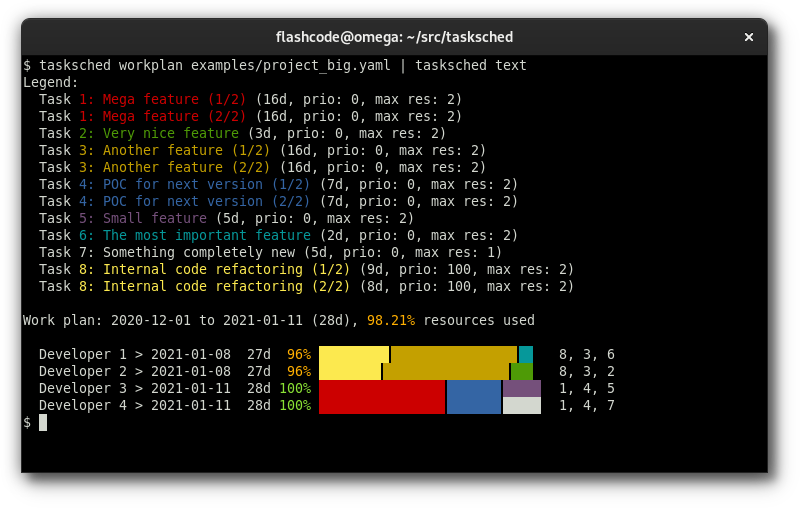The width and height of the screenshot is (800, 508).
Task: Click the red bar in Developer 4 row
Action: [x=382, y=405]
